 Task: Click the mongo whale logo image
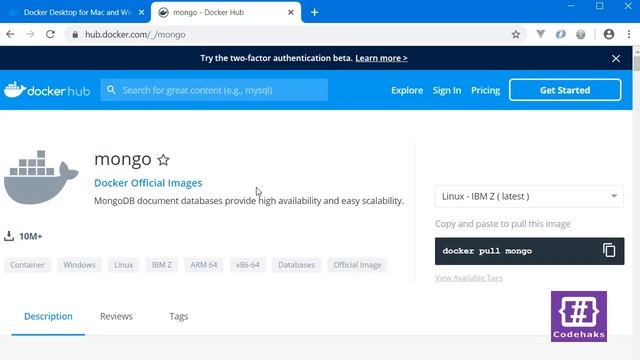(x=41, y=177)
